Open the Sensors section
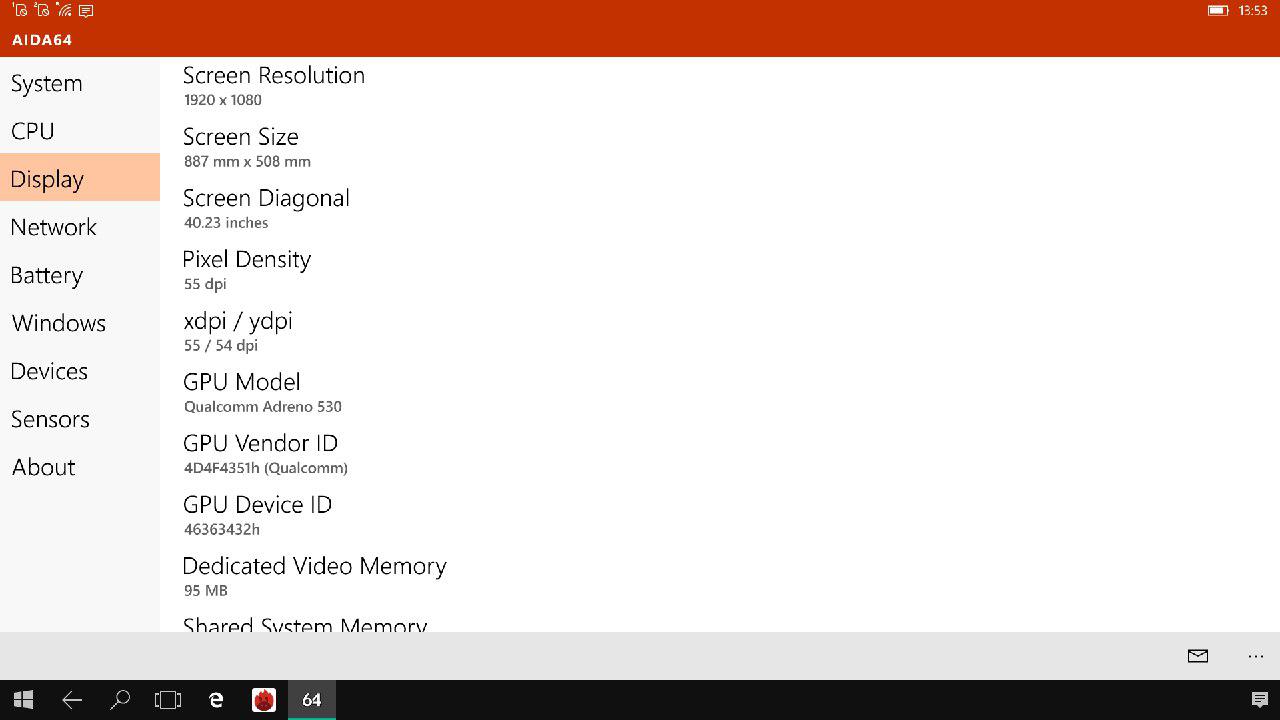1280x720 pixels. click(x=80, y=419)
